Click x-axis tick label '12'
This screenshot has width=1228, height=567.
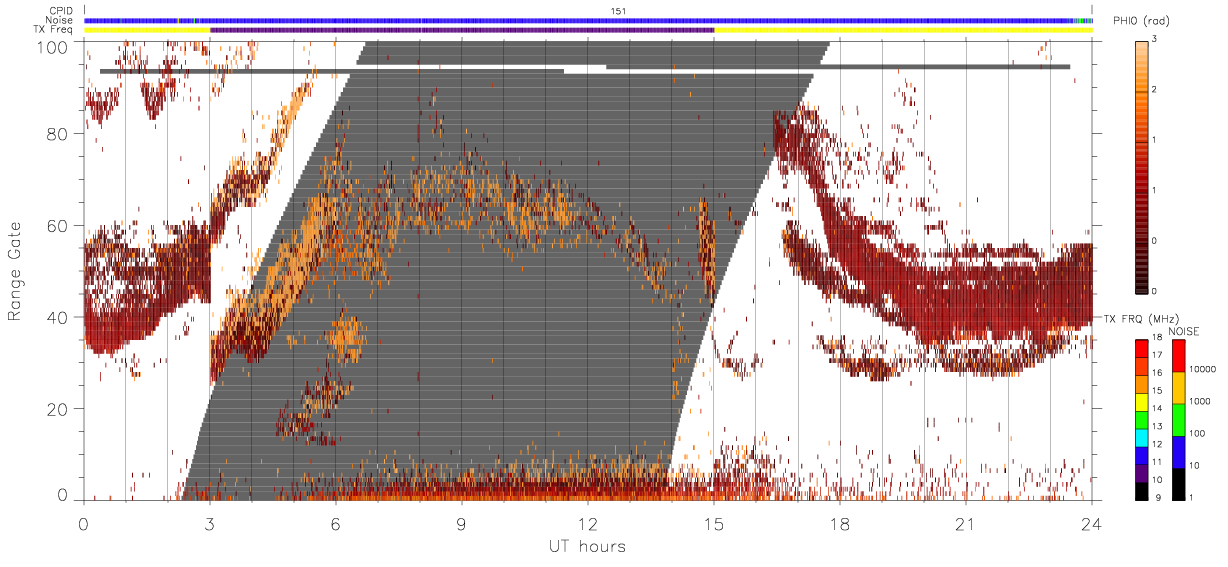[588, 524]
